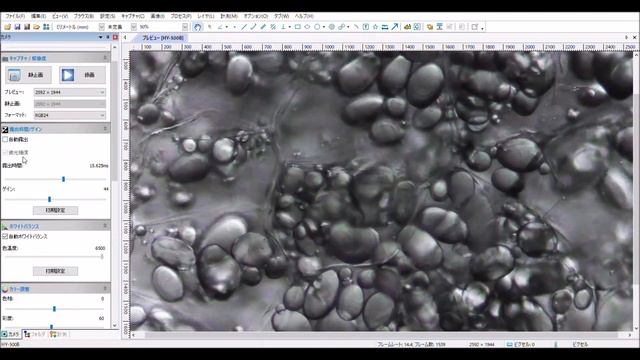640x360 pixels.
Task: Click the export icon at toolbar end
Action: tap(475, 27)
